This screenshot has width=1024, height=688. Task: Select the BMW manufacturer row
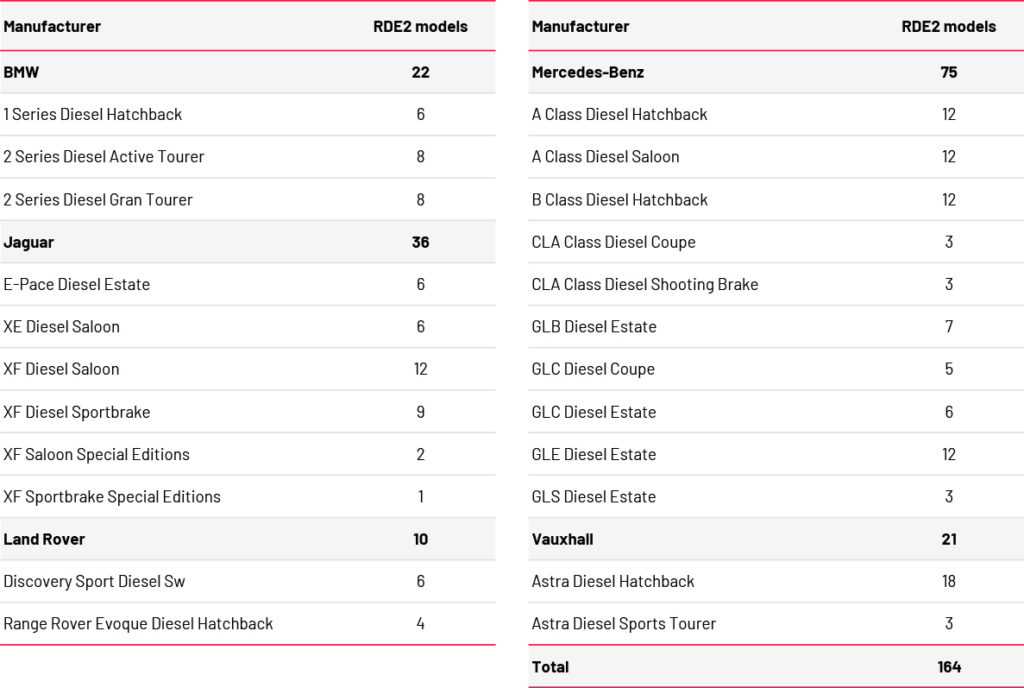coord(21,72)
